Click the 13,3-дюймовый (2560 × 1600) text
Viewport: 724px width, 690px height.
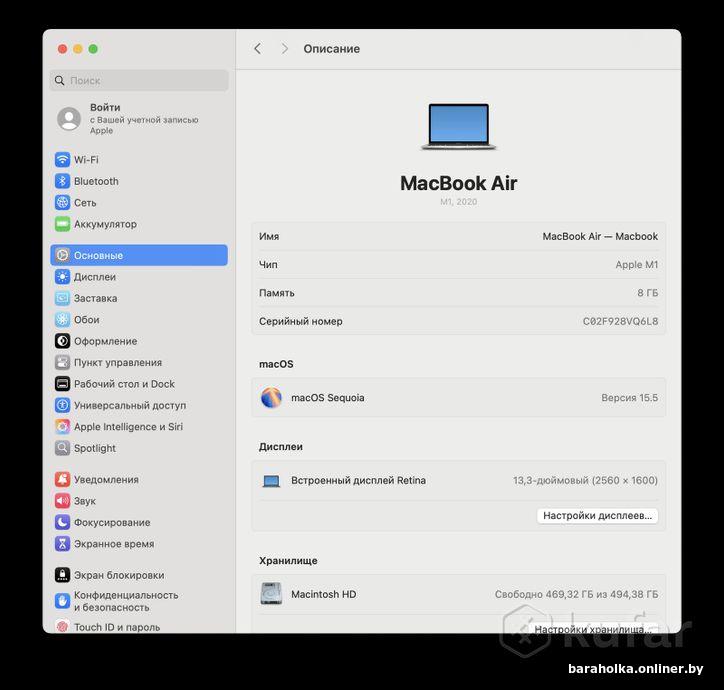(585, 480)
